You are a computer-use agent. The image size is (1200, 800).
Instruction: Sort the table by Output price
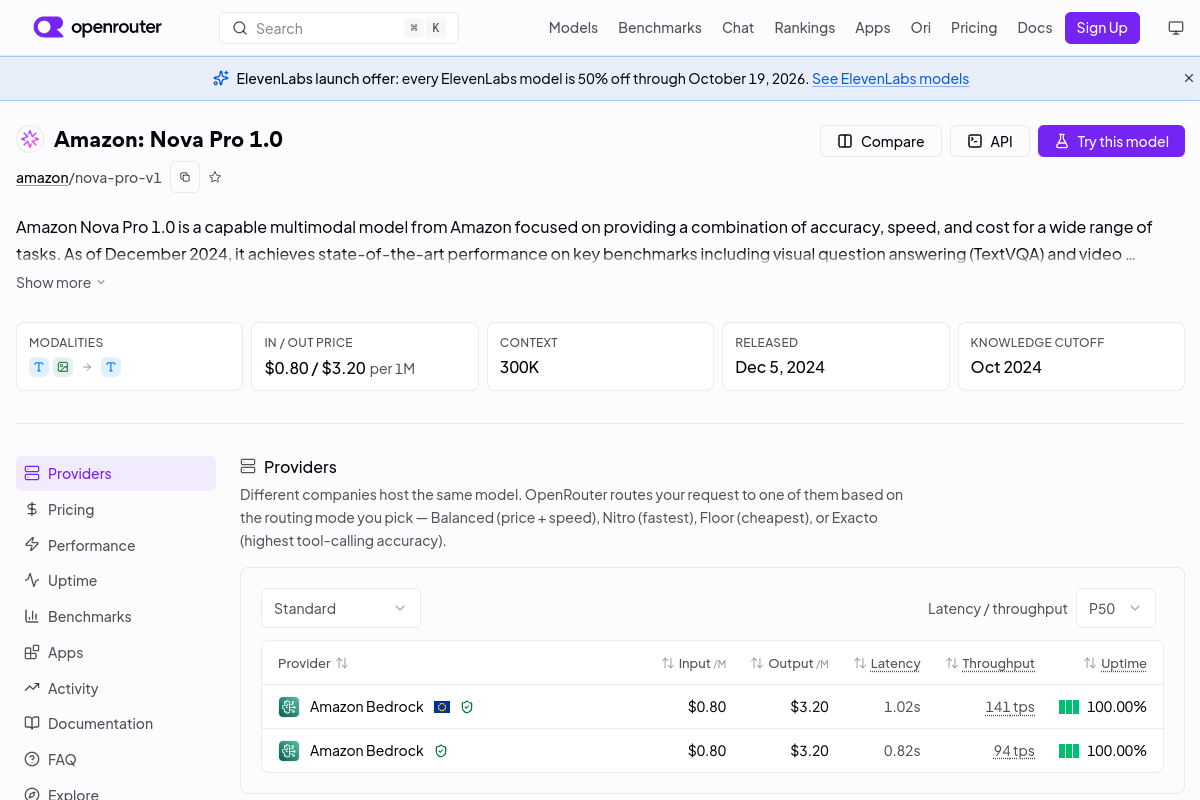[790, 663]
